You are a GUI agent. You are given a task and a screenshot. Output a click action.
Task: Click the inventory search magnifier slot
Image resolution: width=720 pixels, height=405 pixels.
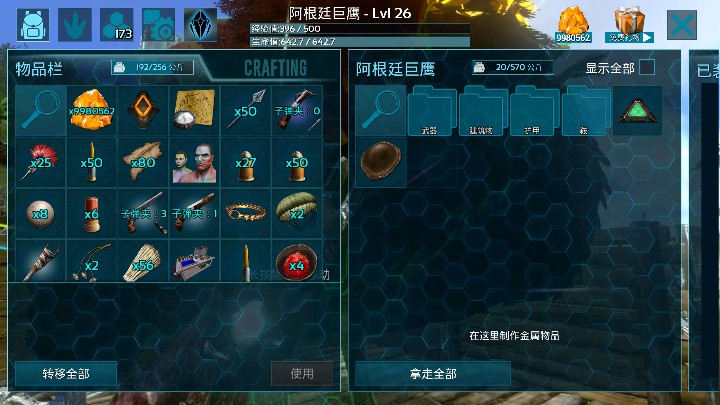(x=40, y=110)
